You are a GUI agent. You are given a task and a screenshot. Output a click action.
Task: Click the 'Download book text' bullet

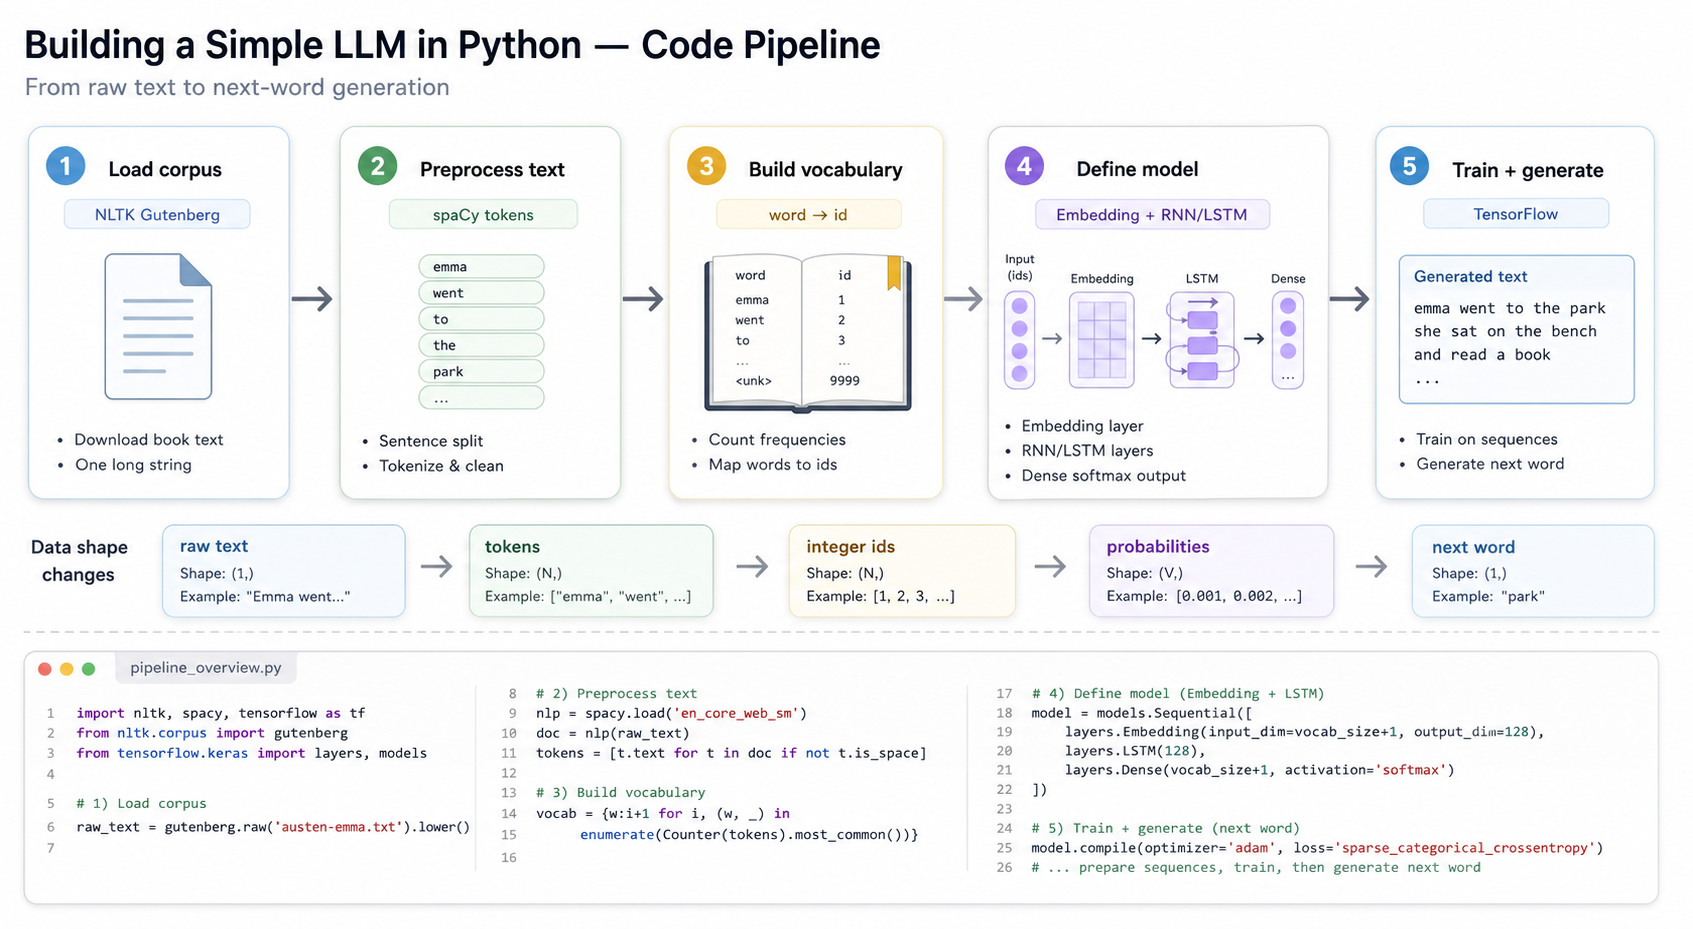tap(148, 439)
